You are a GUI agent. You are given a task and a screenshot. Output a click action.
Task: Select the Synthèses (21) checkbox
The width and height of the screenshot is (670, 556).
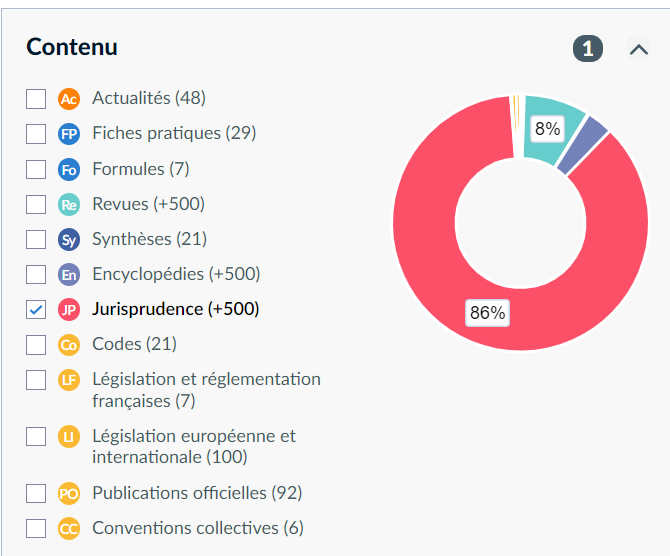36,239
